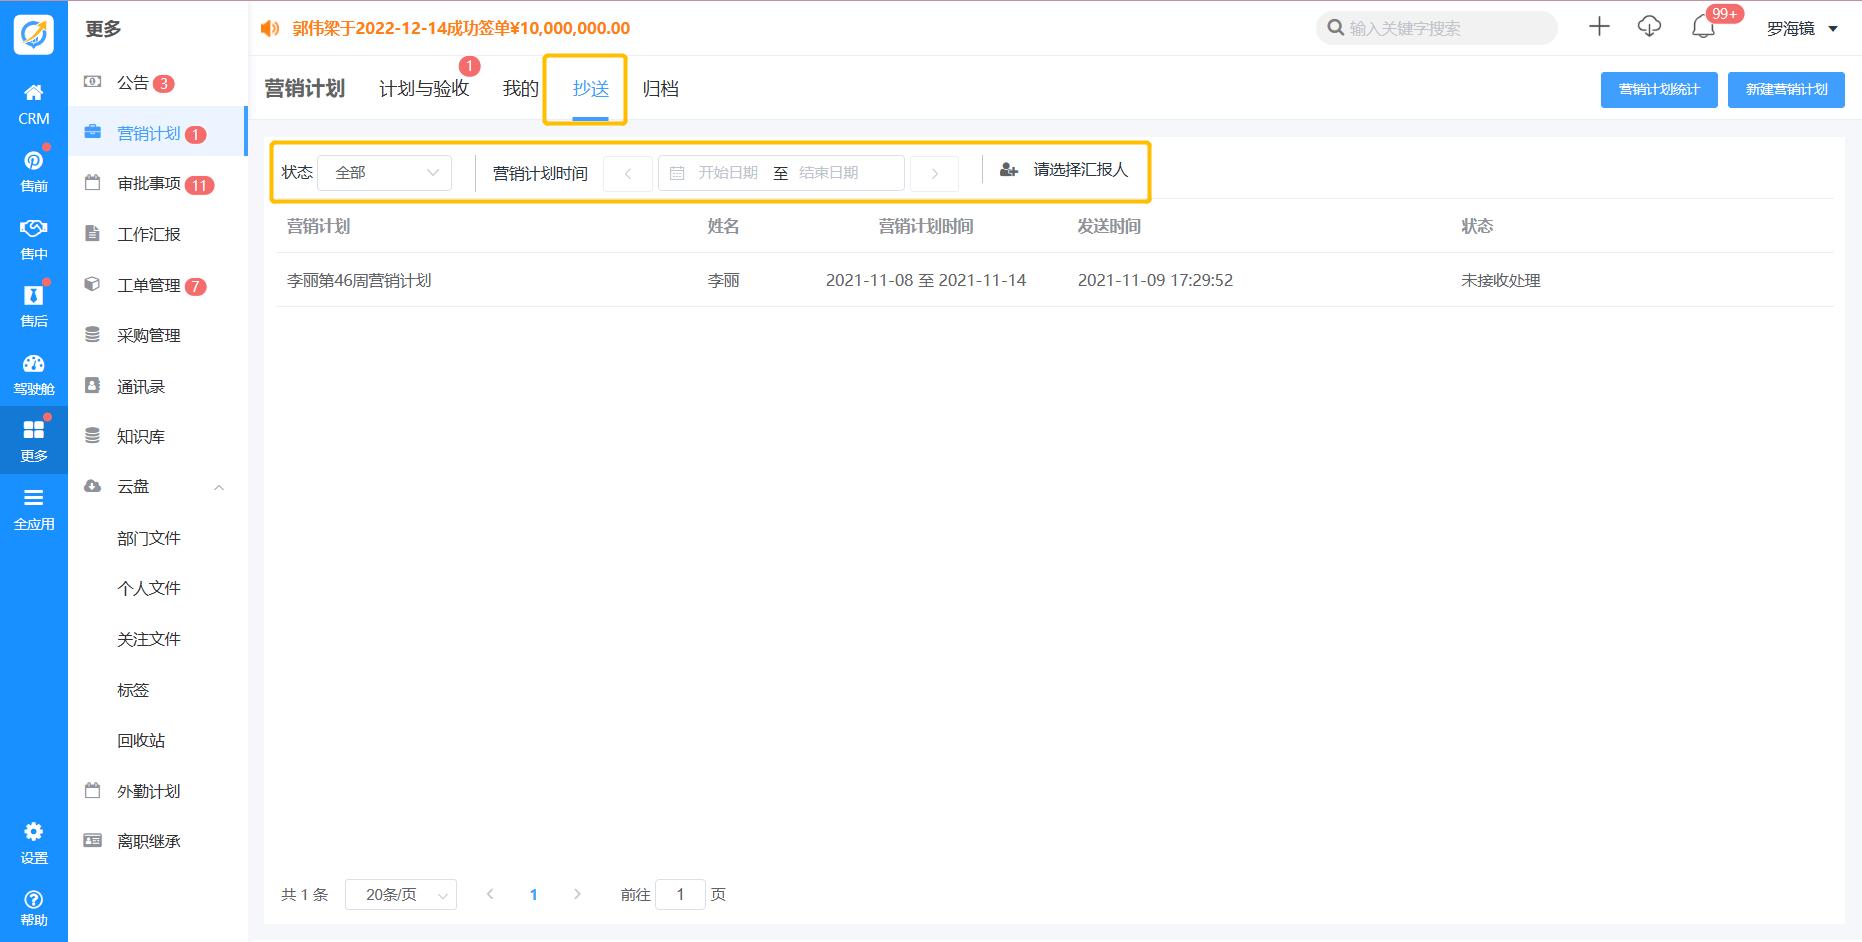This screenshot has width=1862, height=942.
Task: Select the 更多 grid icon
Action: (34, 430)
